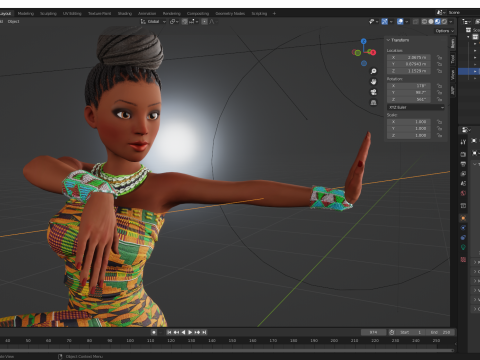Screen dimensions: 480x360
Task: Open the XYZ Euler rotation mode dropdown
Action: pos(416,107)
